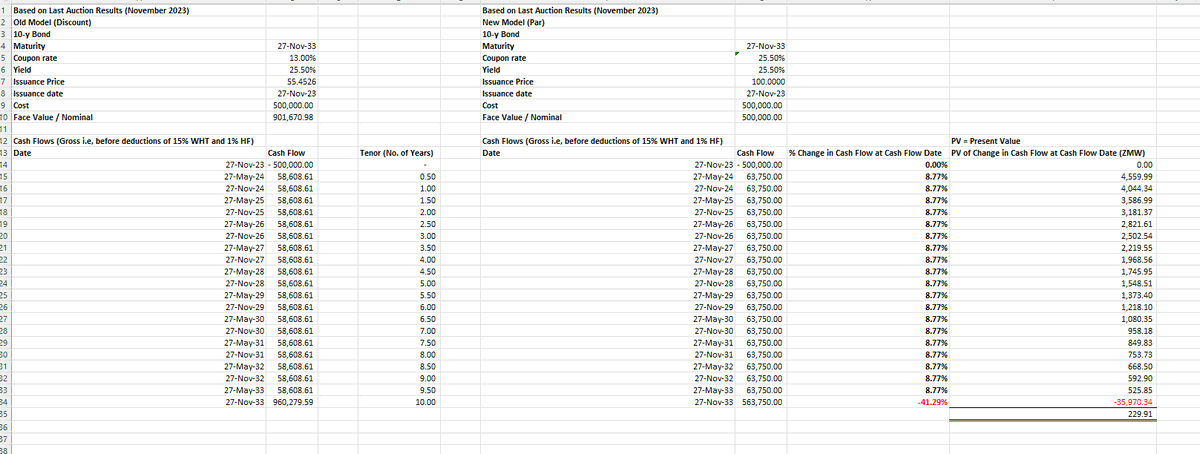Select row 34 via its row header
The width and height of the screenshot is (1200, 454).
(5, 401)
